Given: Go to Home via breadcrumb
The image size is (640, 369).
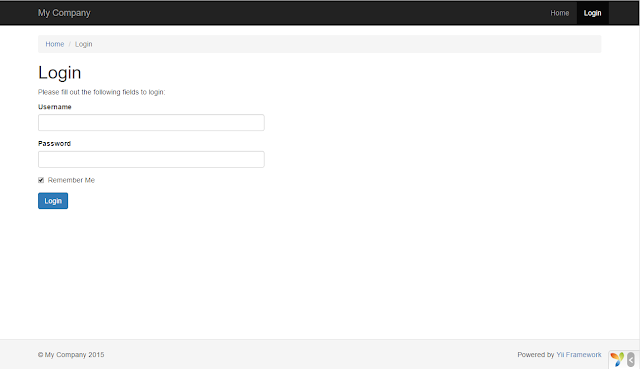Looking at the screenshot, I should point(55,44).
